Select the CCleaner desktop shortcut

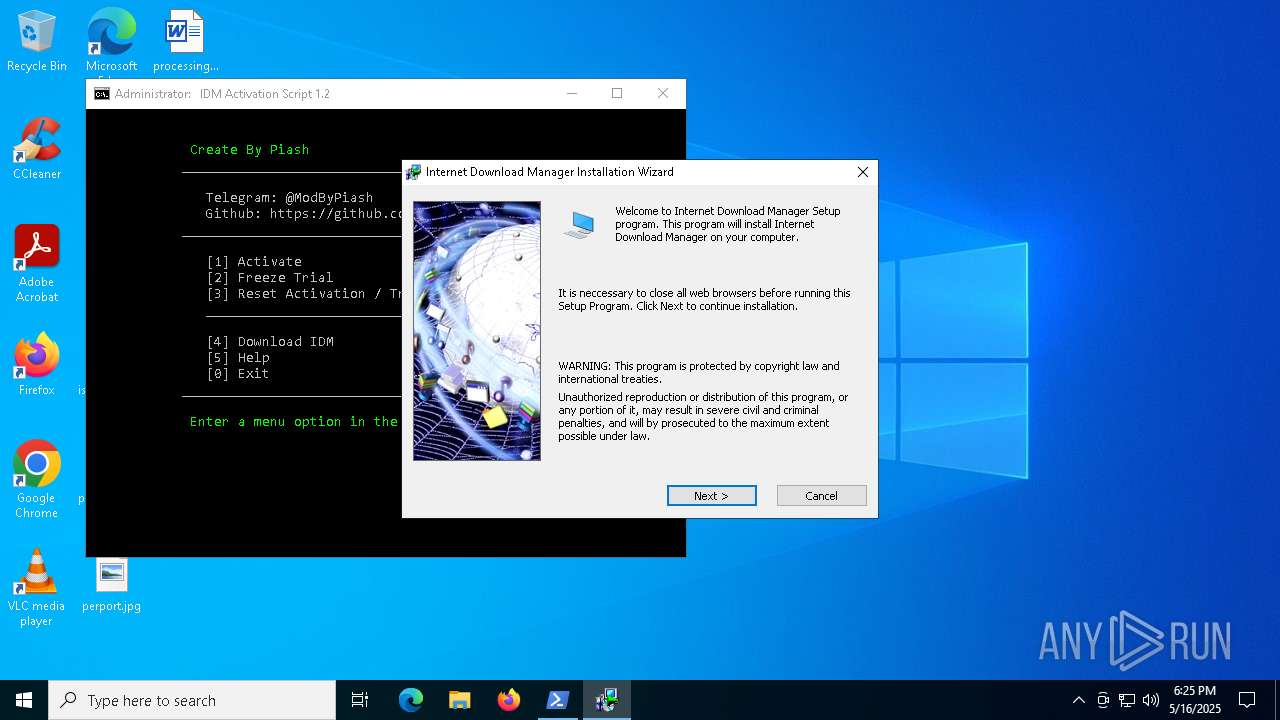[x=37, y=149]
